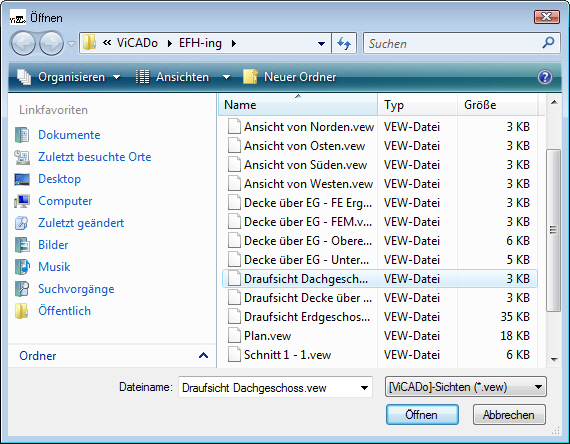The height and width of the screenshot is (444, 570).
Task: Select Musik from favorite links
Action: 54,267
